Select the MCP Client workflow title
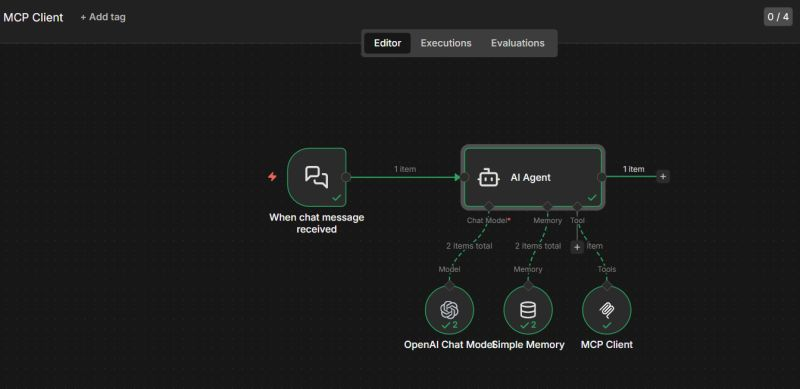Viewport: 800px width, 389px height. pyautogui.click(x=33, y=17)
